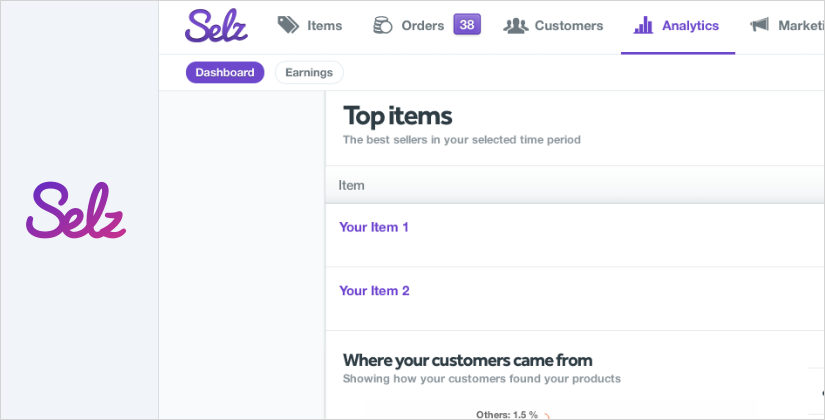Viewport: 825px width, 420px height.
Task: Click the Marketing megaphone icon
Action: 760,26
